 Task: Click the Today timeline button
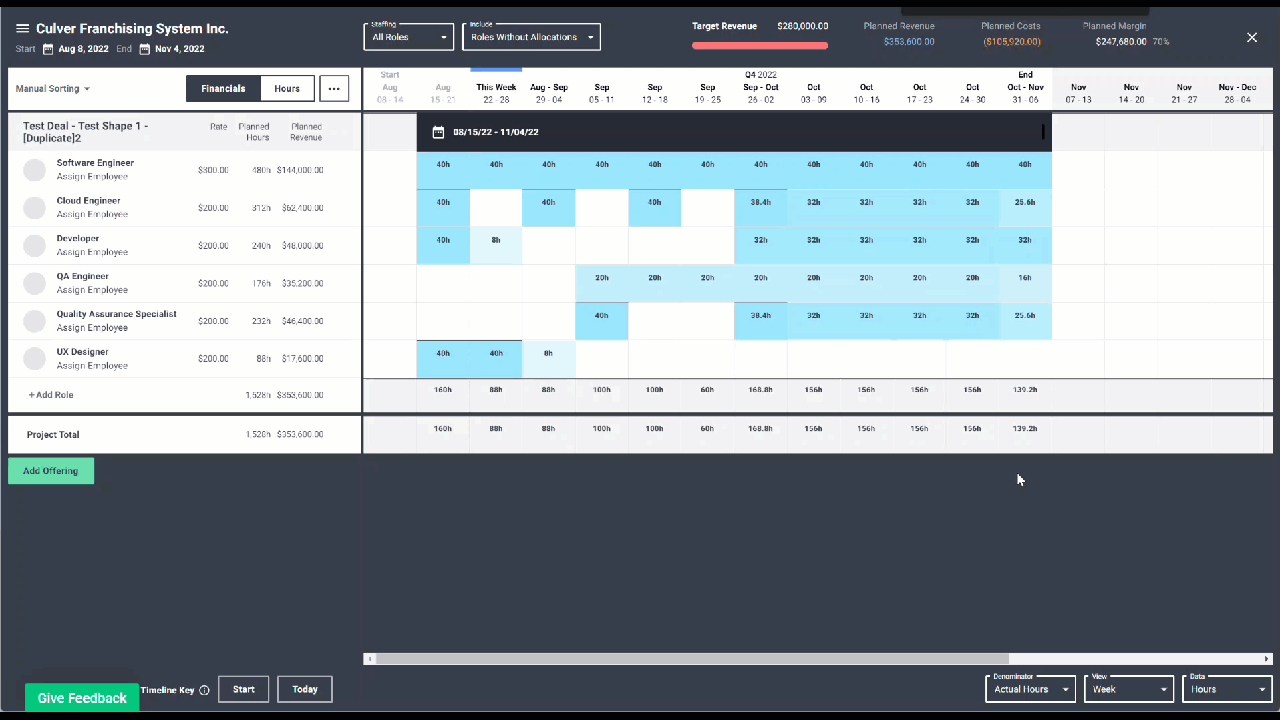305,689
